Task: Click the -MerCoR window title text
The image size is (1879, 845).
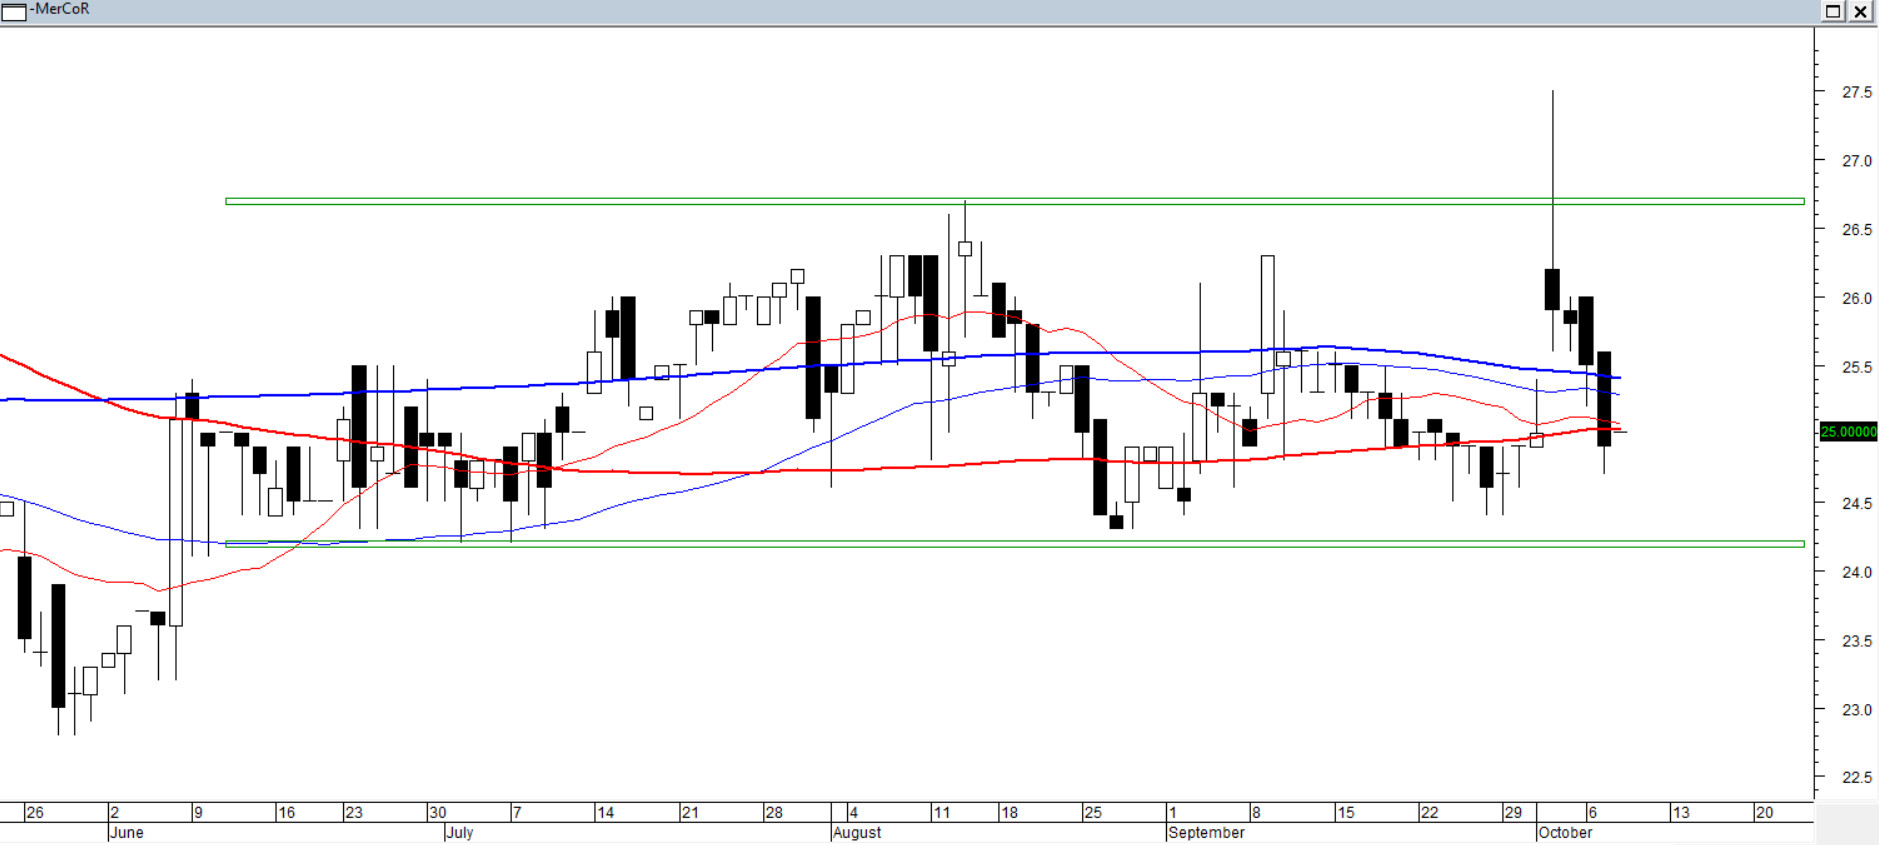Action: point(60,9)
